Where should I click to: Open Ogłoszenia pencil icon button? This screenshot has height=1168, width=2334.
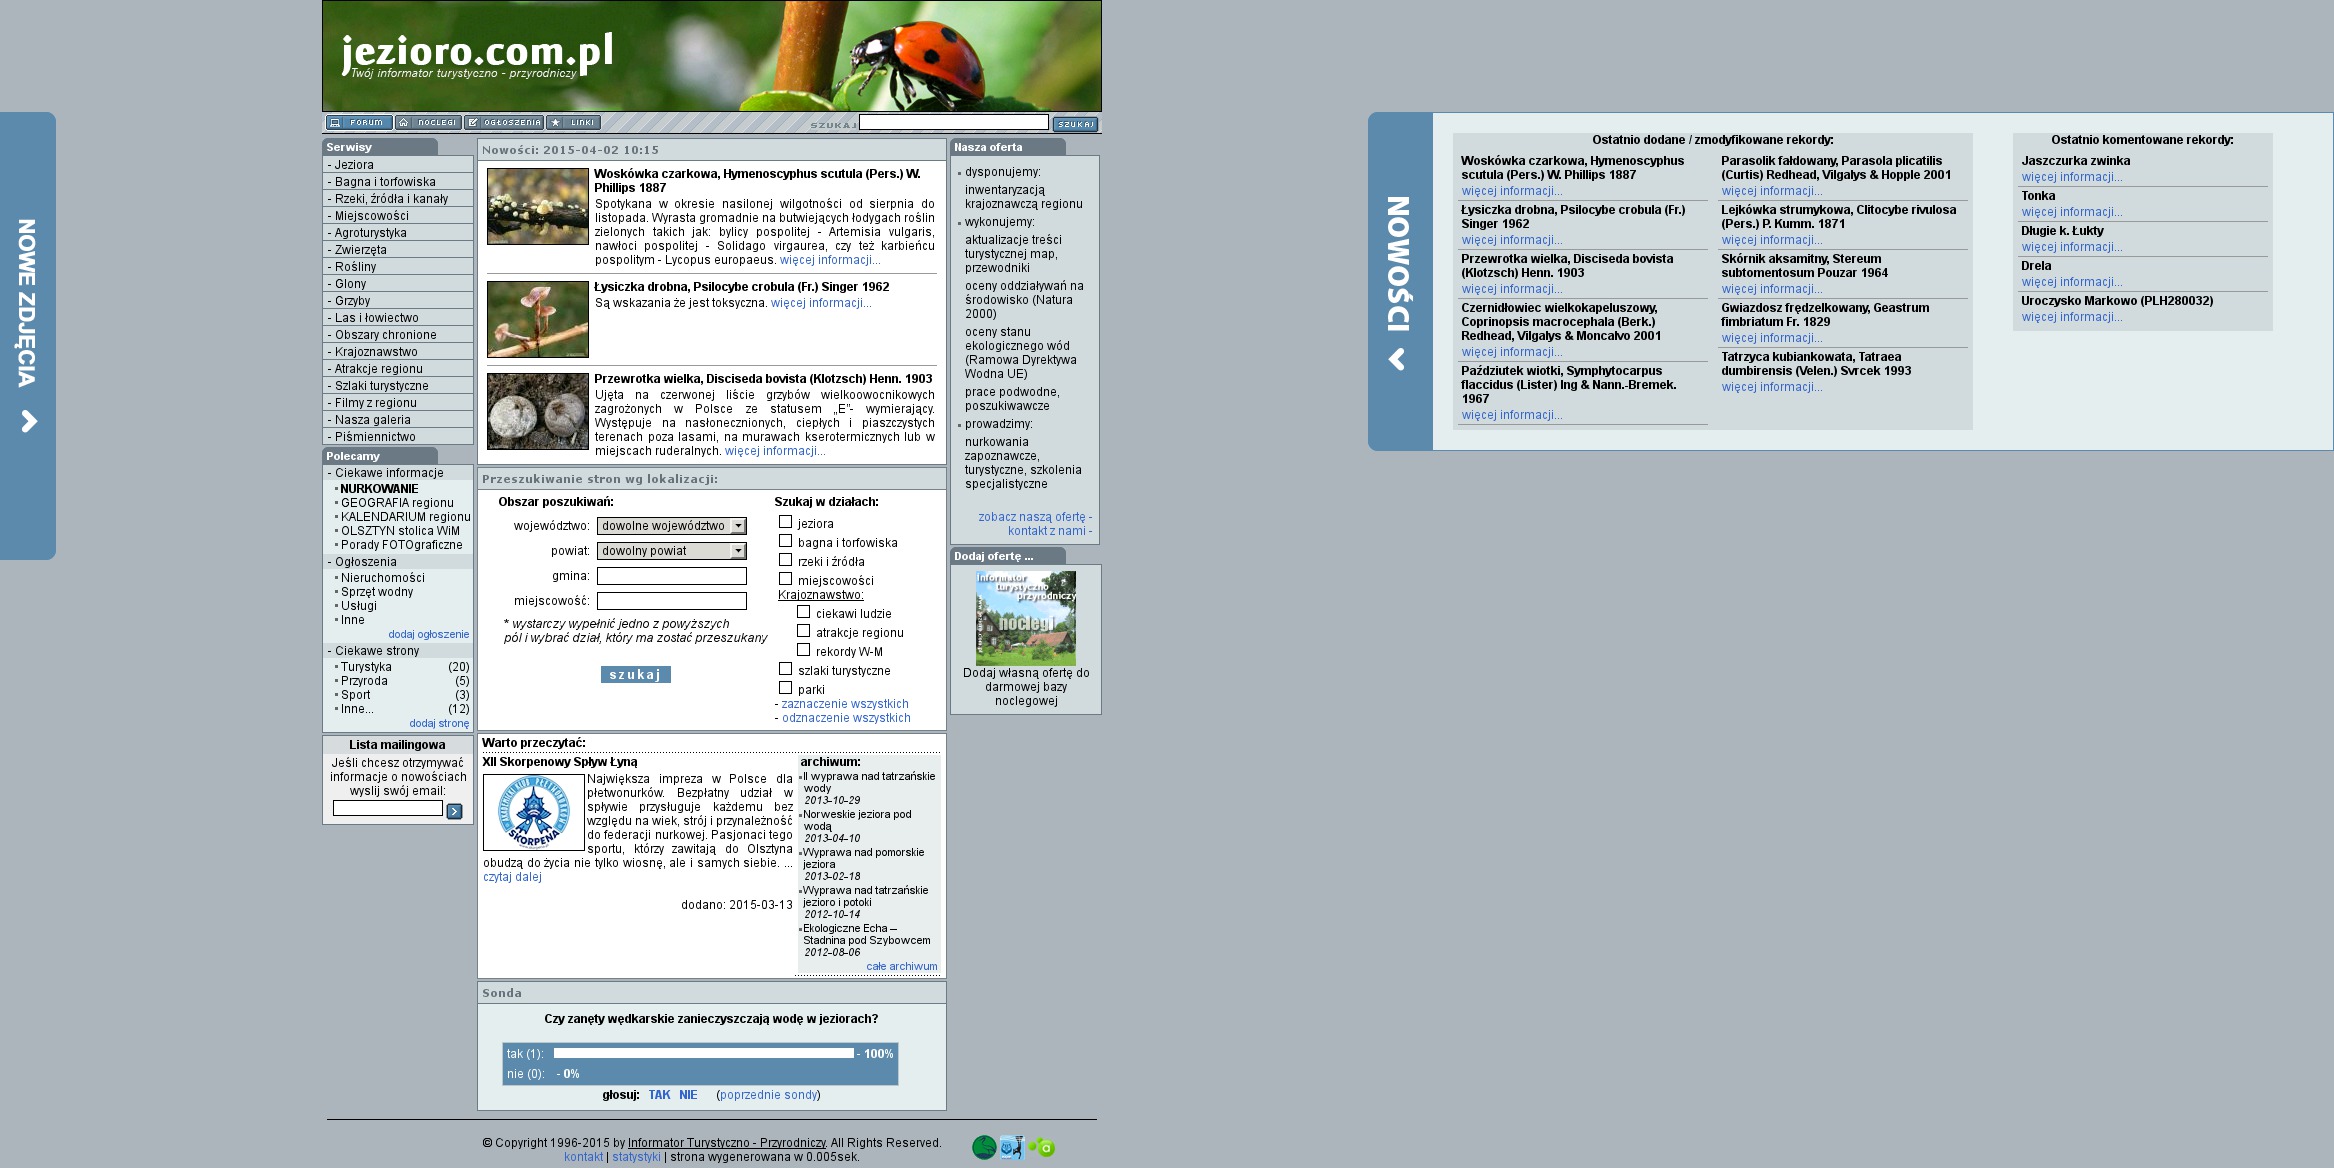pyautogui.click(x=504, y=123)
